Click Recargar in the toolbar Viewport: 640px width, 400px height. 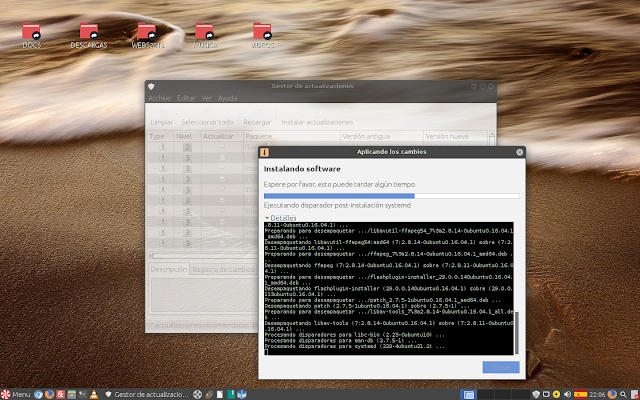[257, 117]
